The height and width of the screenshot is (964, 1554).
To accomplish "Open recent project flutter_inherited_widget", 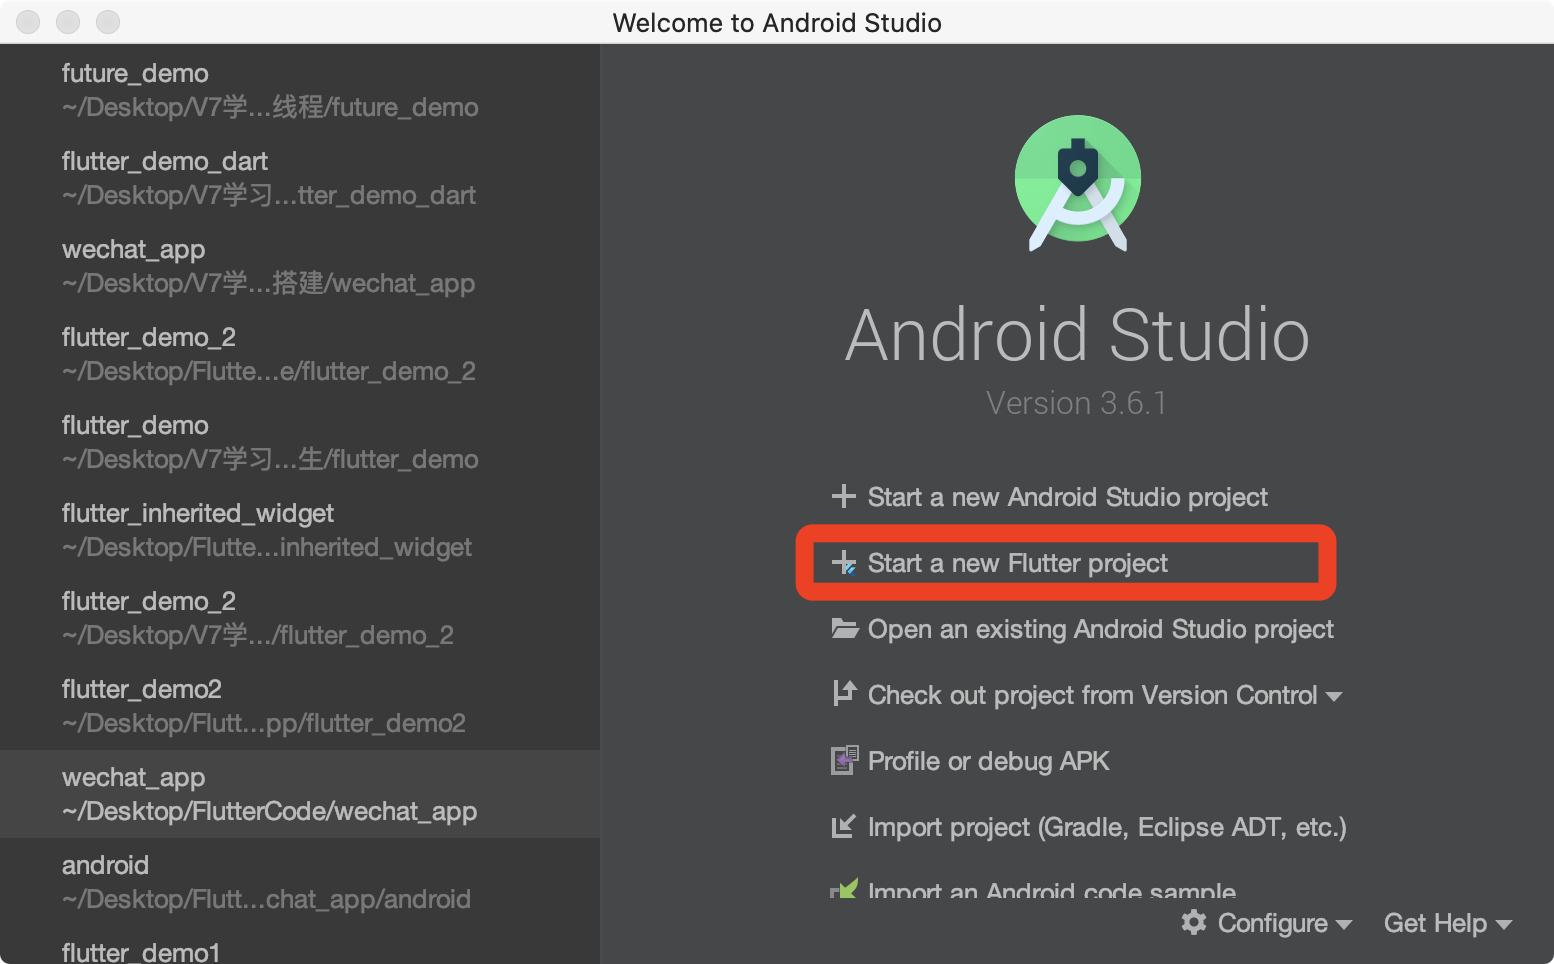I will tap(300, 530).
